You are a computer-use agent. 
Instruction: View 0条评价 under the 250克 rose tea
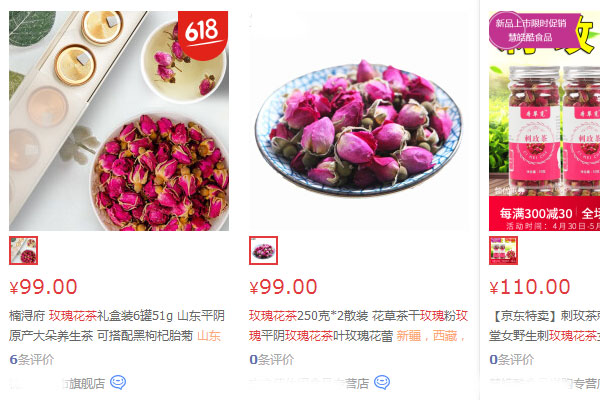tap(271, 359)
